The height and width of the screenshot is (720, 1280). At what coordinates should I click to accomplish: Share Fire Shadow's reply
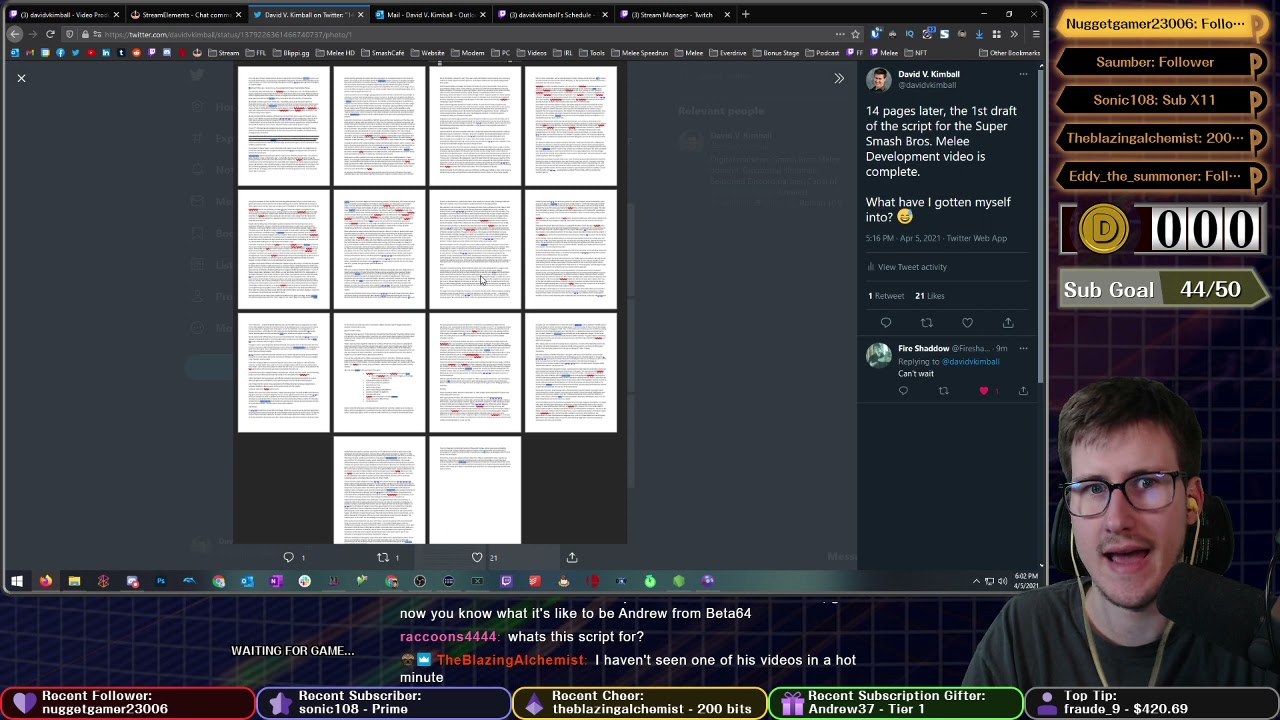pos(1023,391)
